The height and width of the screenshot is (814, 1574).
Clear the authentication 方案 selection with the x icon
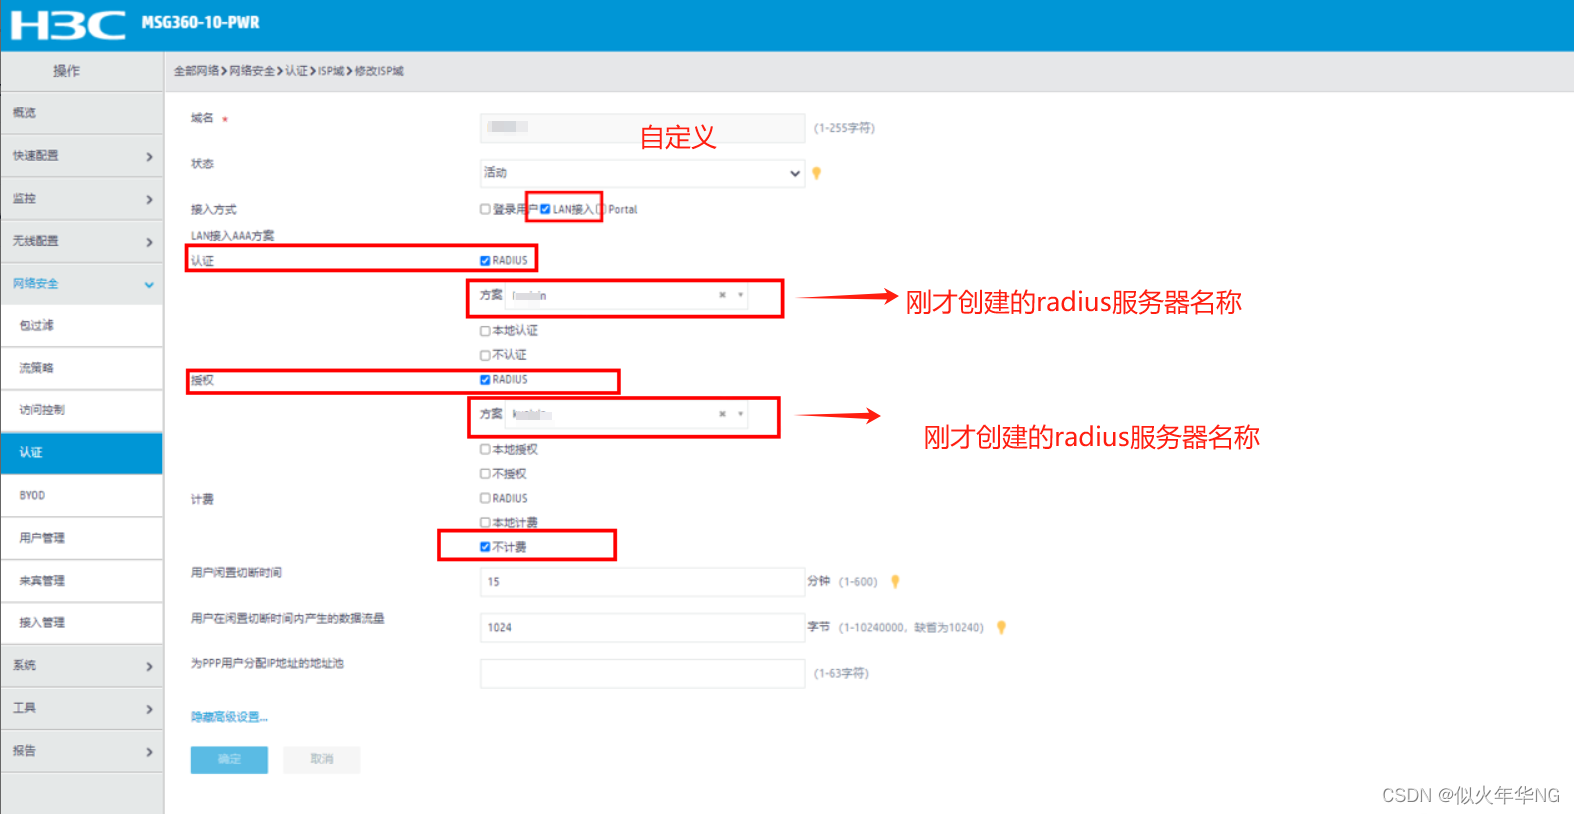pyautogui.click(x=722, y=295)
